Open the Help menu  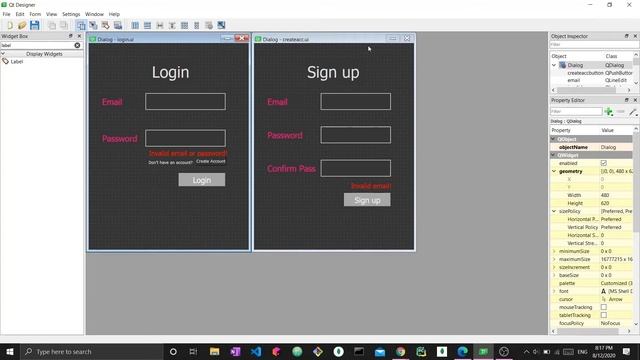click(x=114, y=14)
